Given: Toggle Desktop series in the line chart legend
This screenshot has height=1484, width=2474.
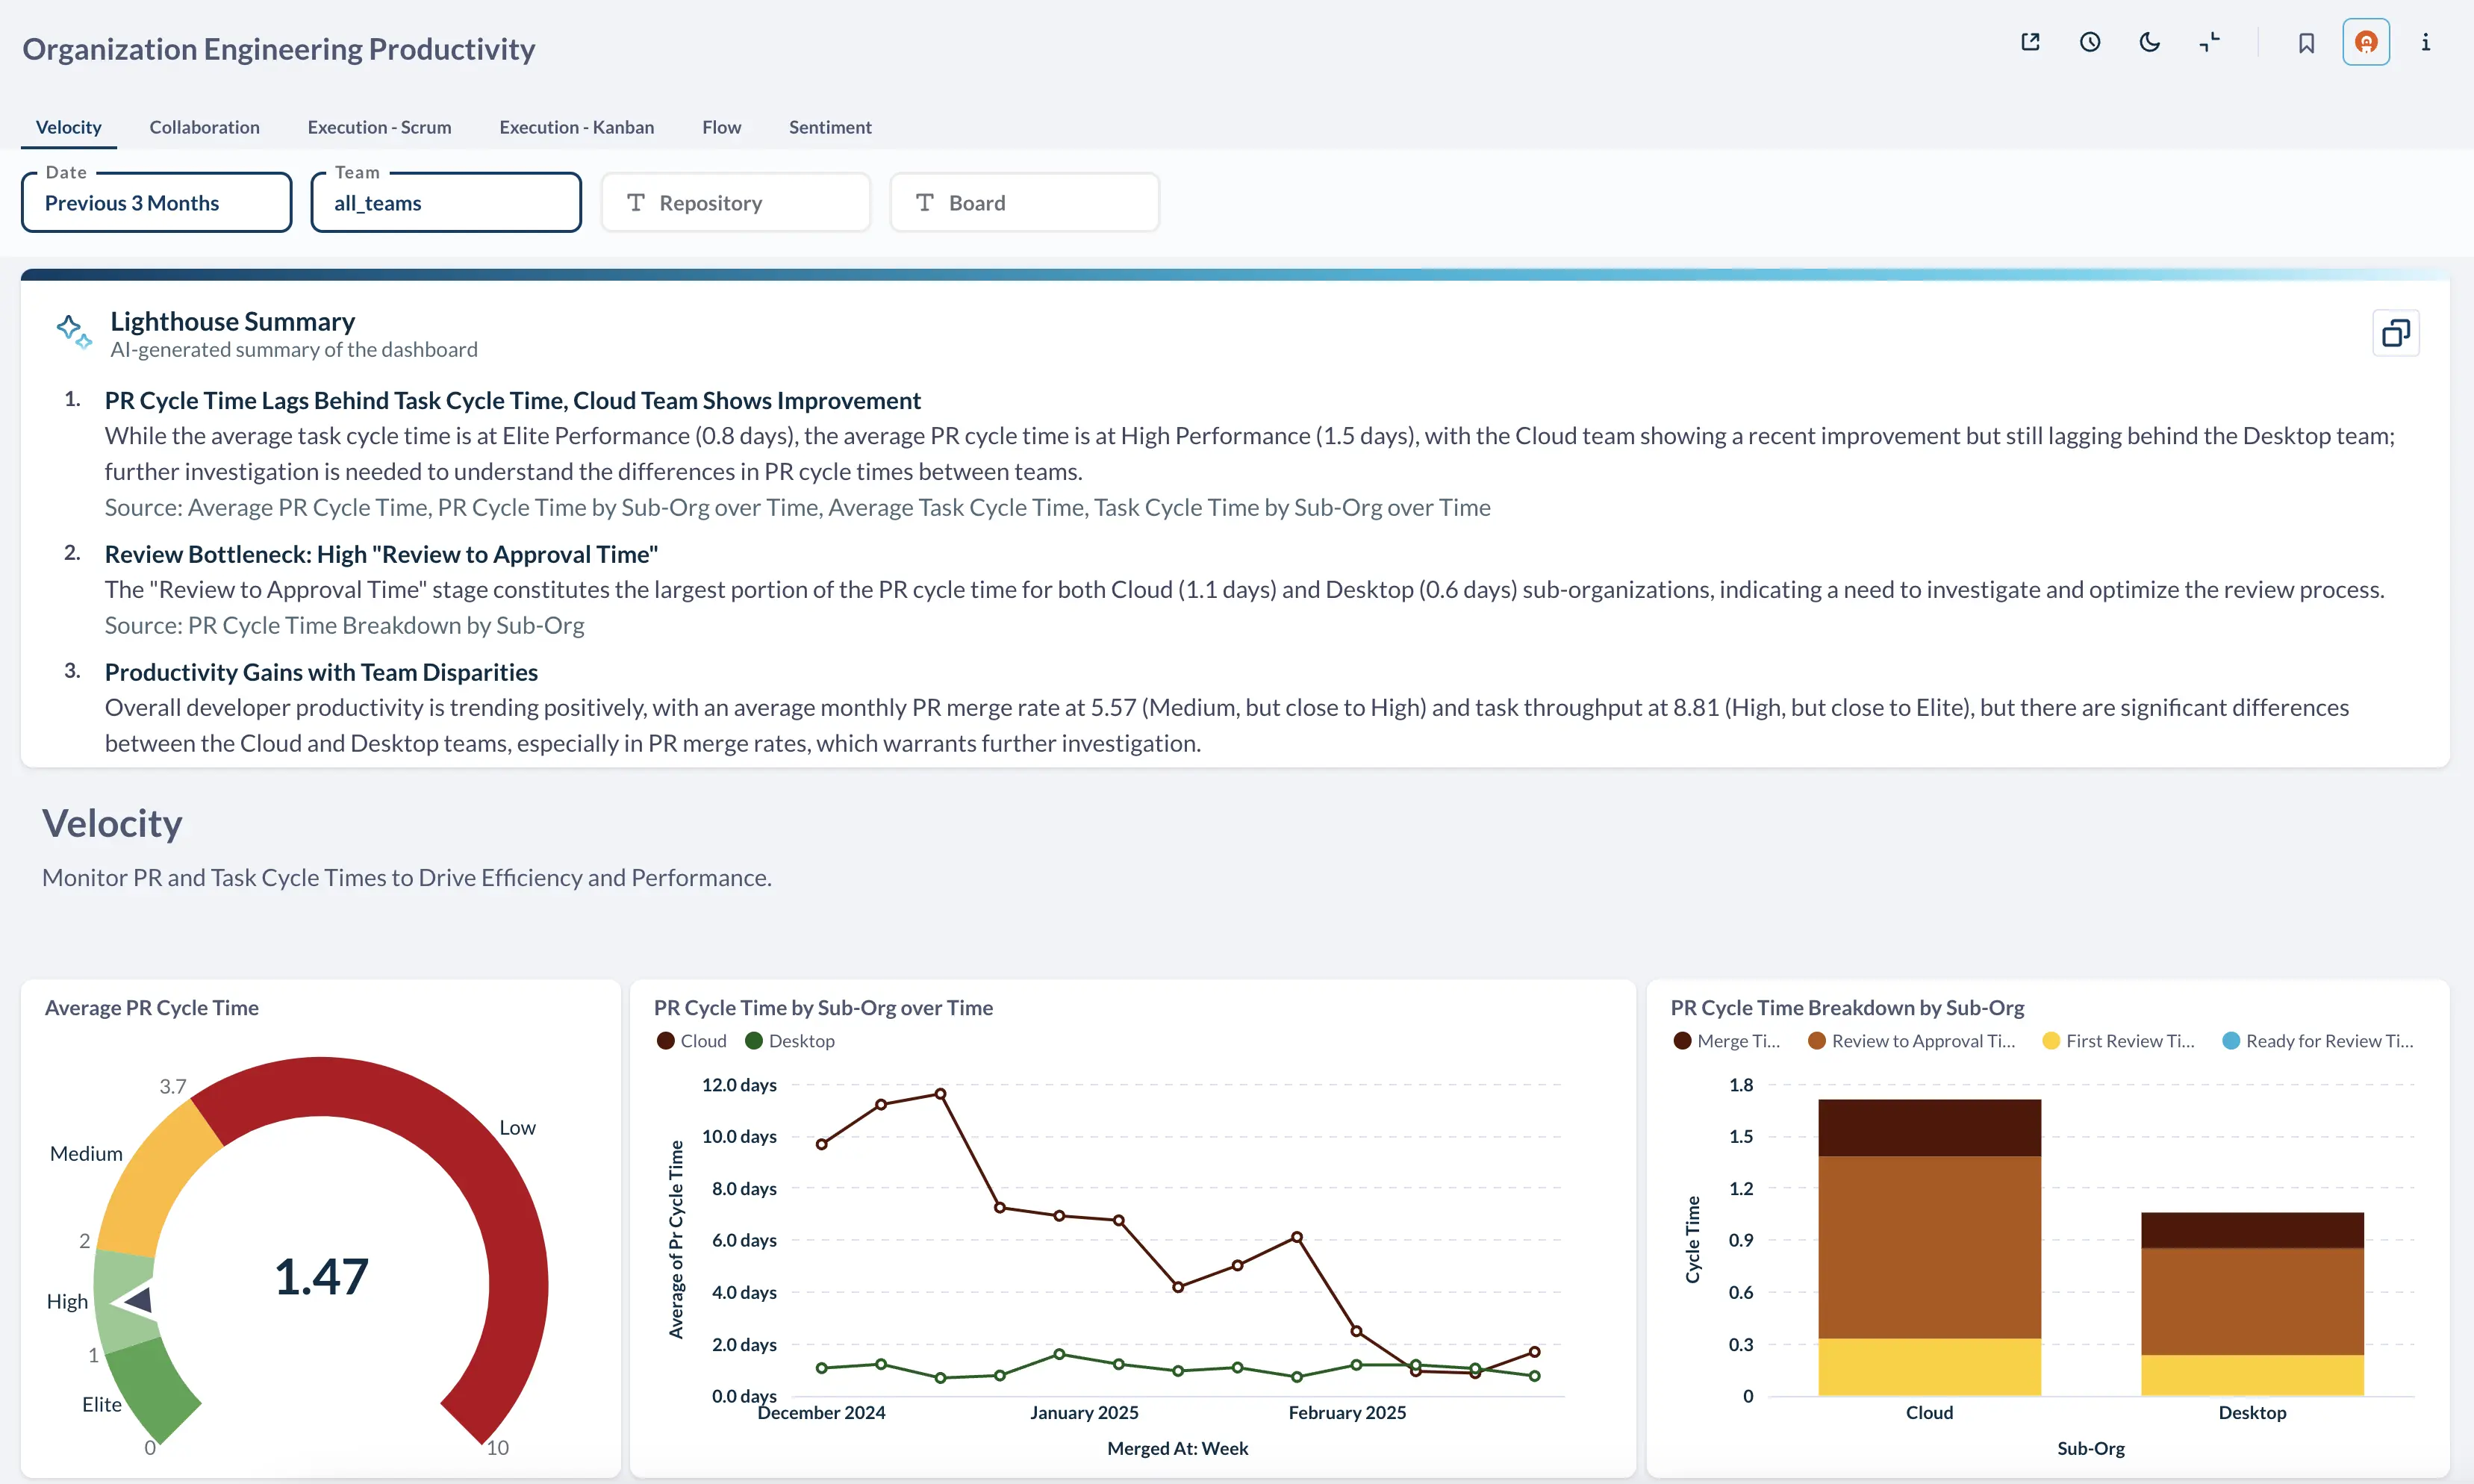Looking at the screenshot, I should click(790, 1041).
